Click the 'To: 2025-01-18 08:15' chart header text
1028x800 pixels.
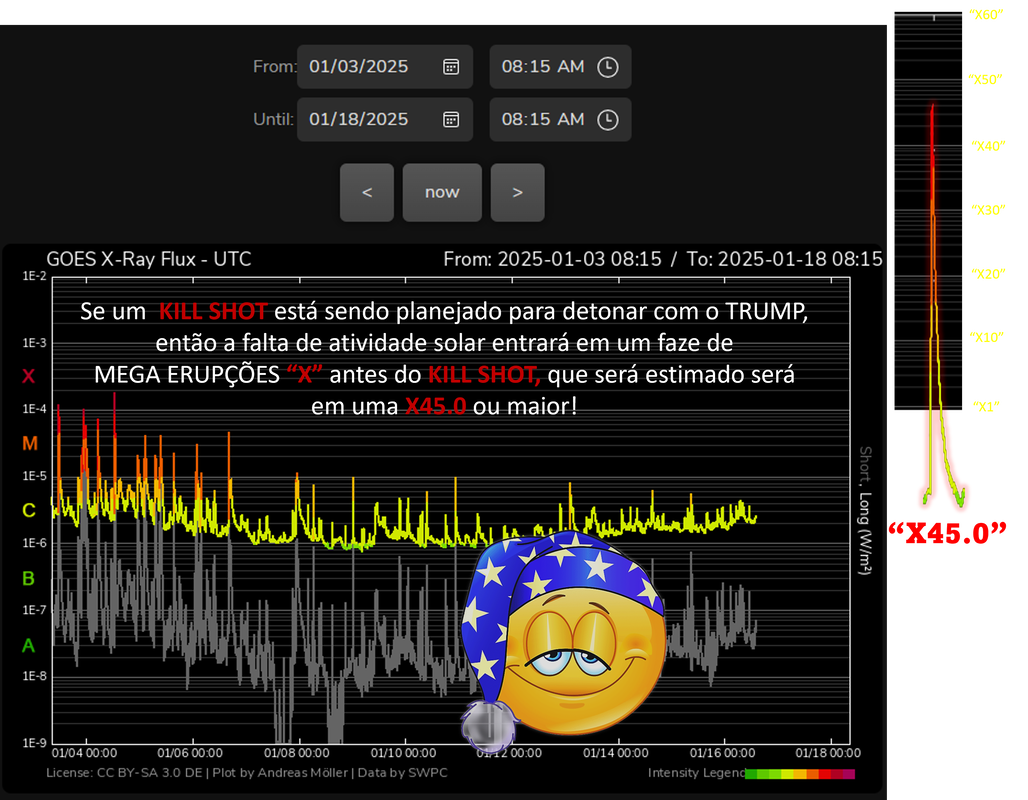pos(785,259)
